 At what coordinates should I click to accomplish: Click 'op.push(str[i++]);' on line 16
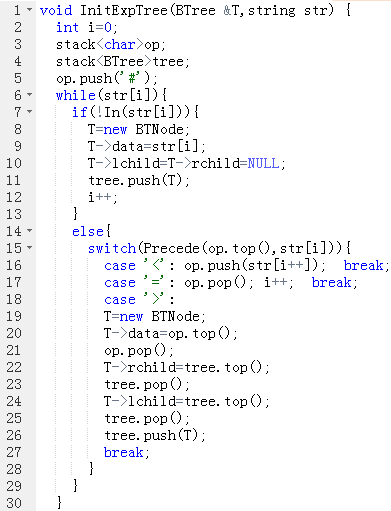pos(255,265)
